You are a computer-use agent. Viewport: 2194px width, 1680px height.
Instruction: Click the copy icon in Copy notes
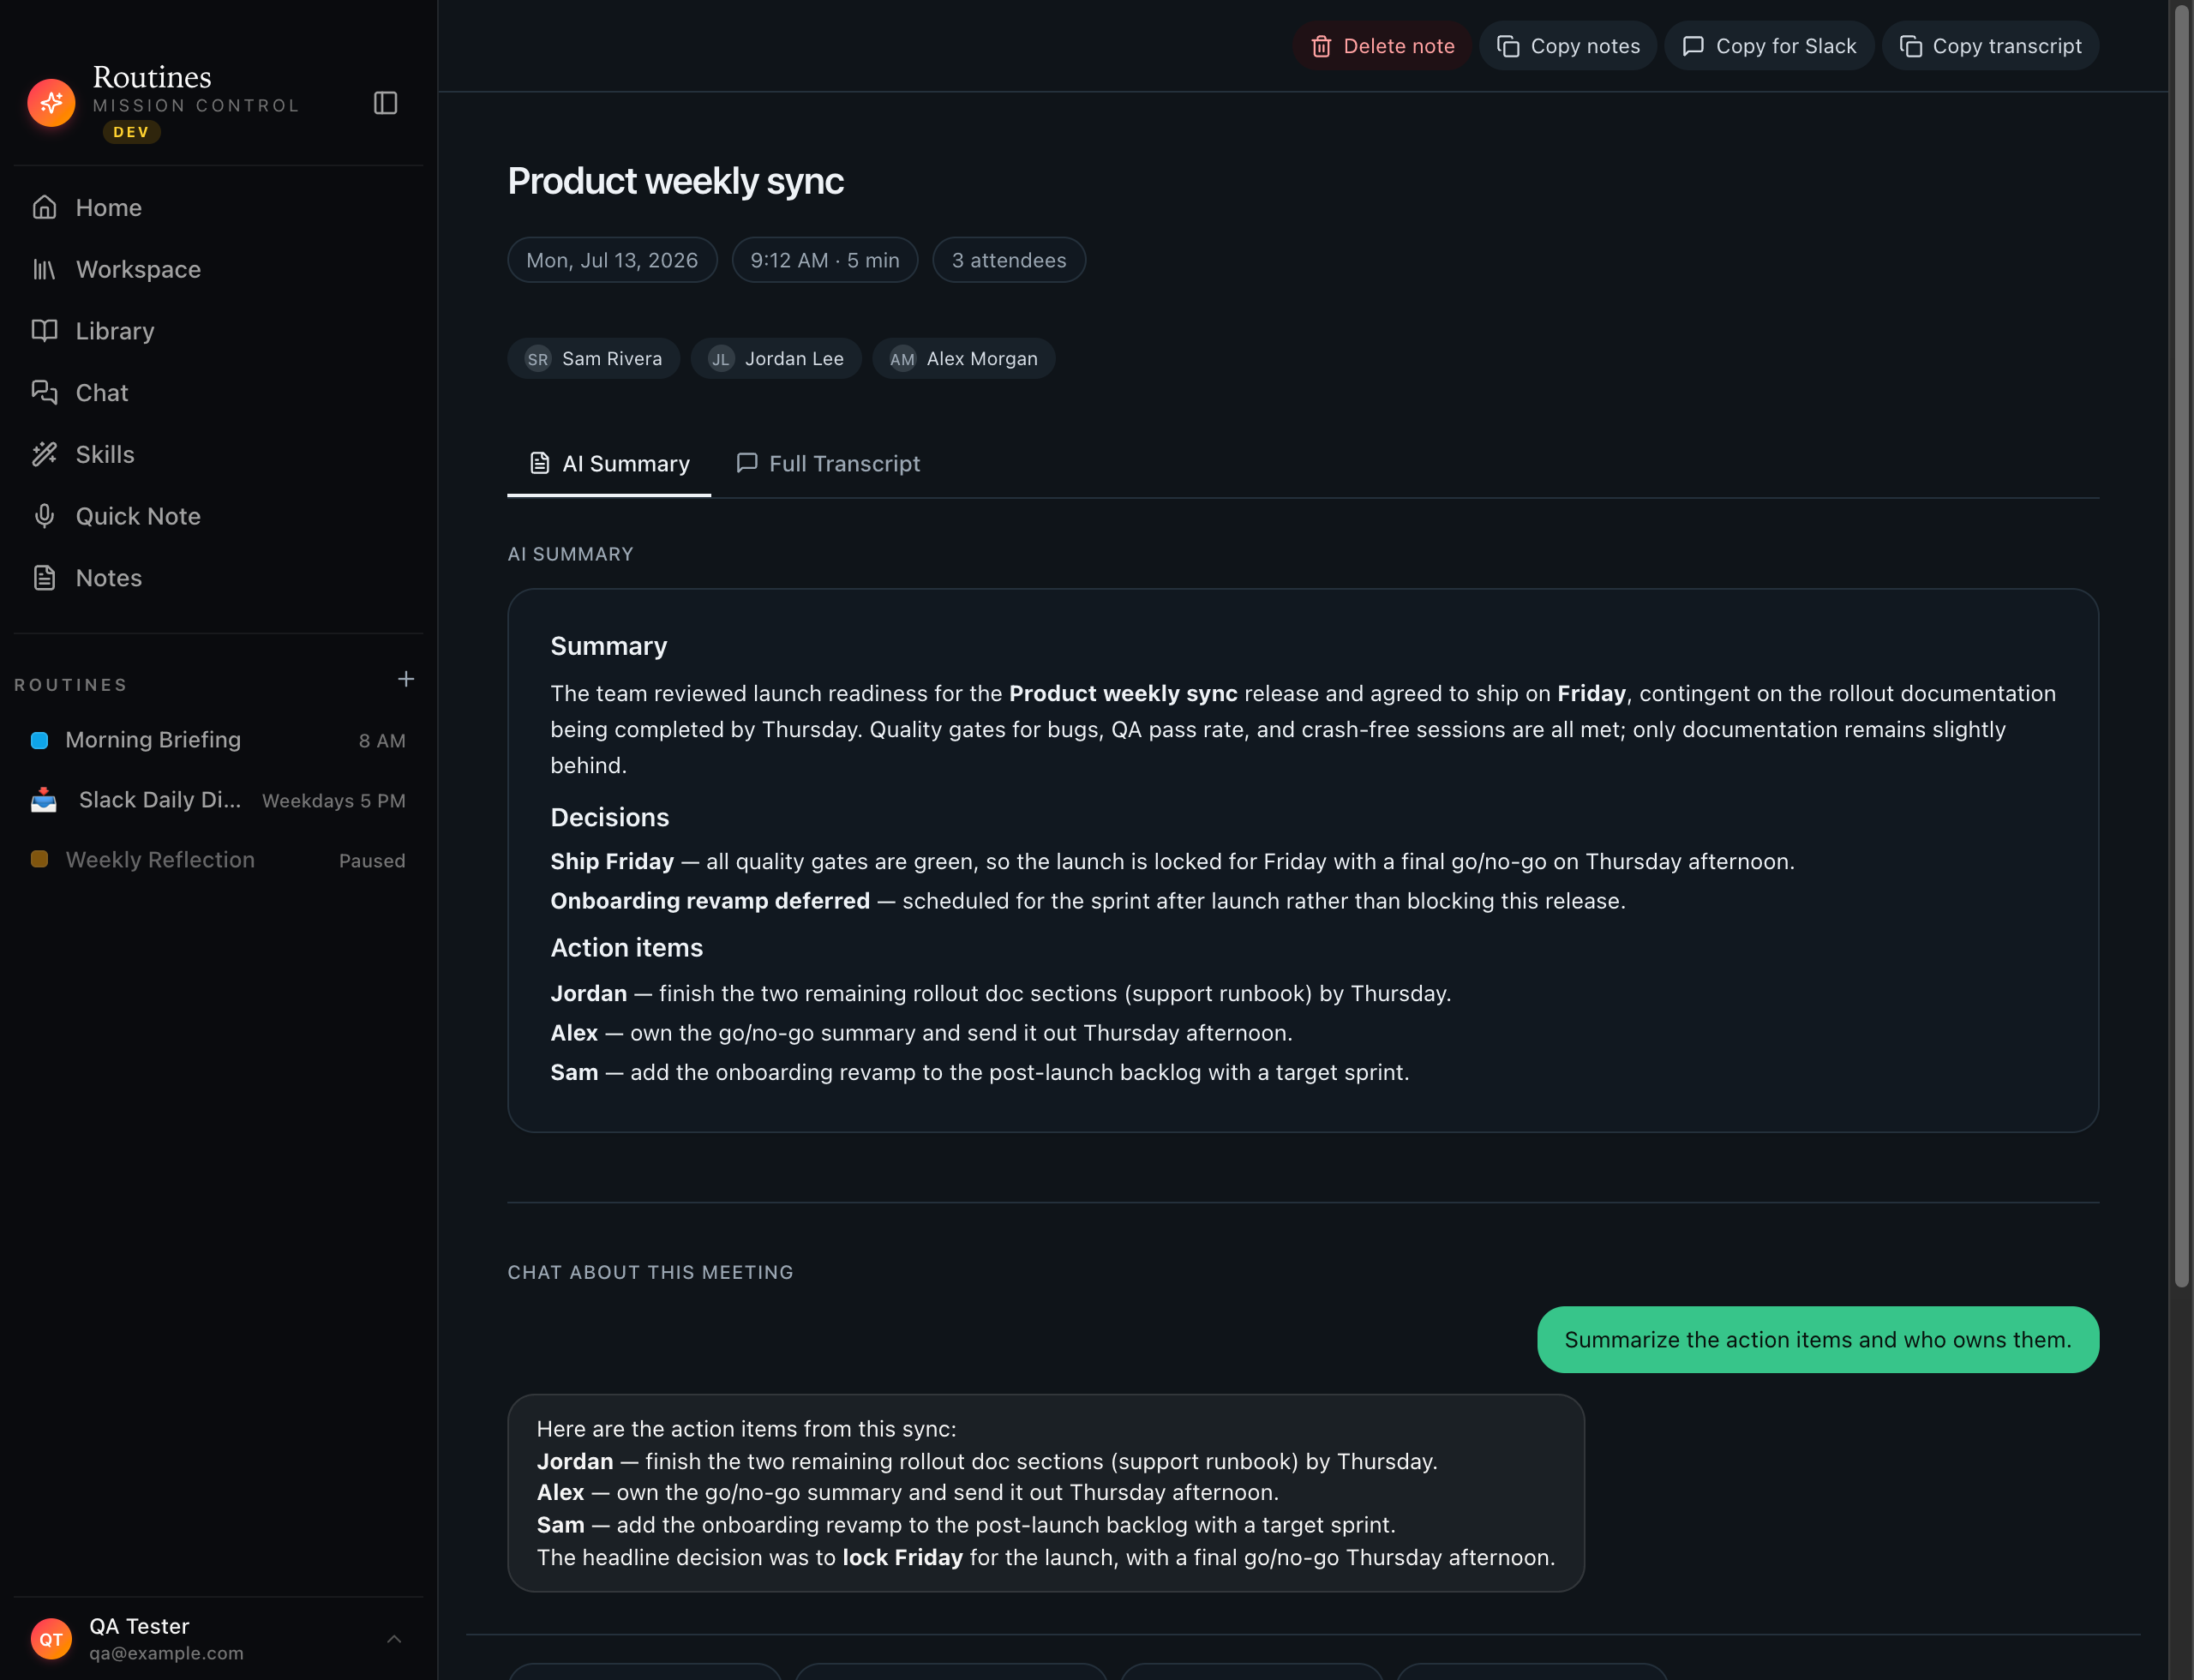1508,46
